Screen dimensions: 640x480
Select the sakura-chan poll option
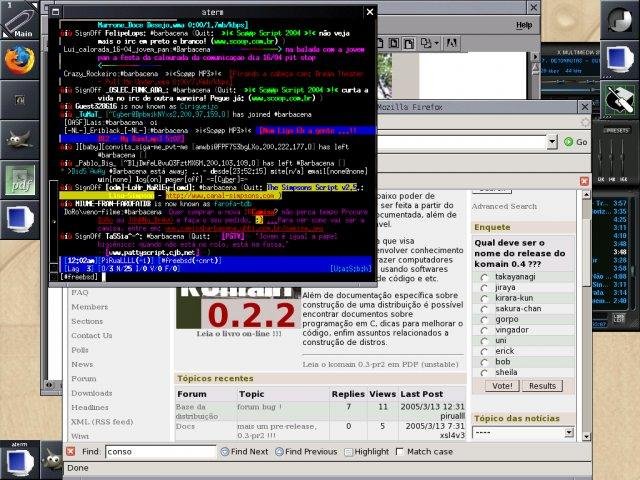point(484,309)
